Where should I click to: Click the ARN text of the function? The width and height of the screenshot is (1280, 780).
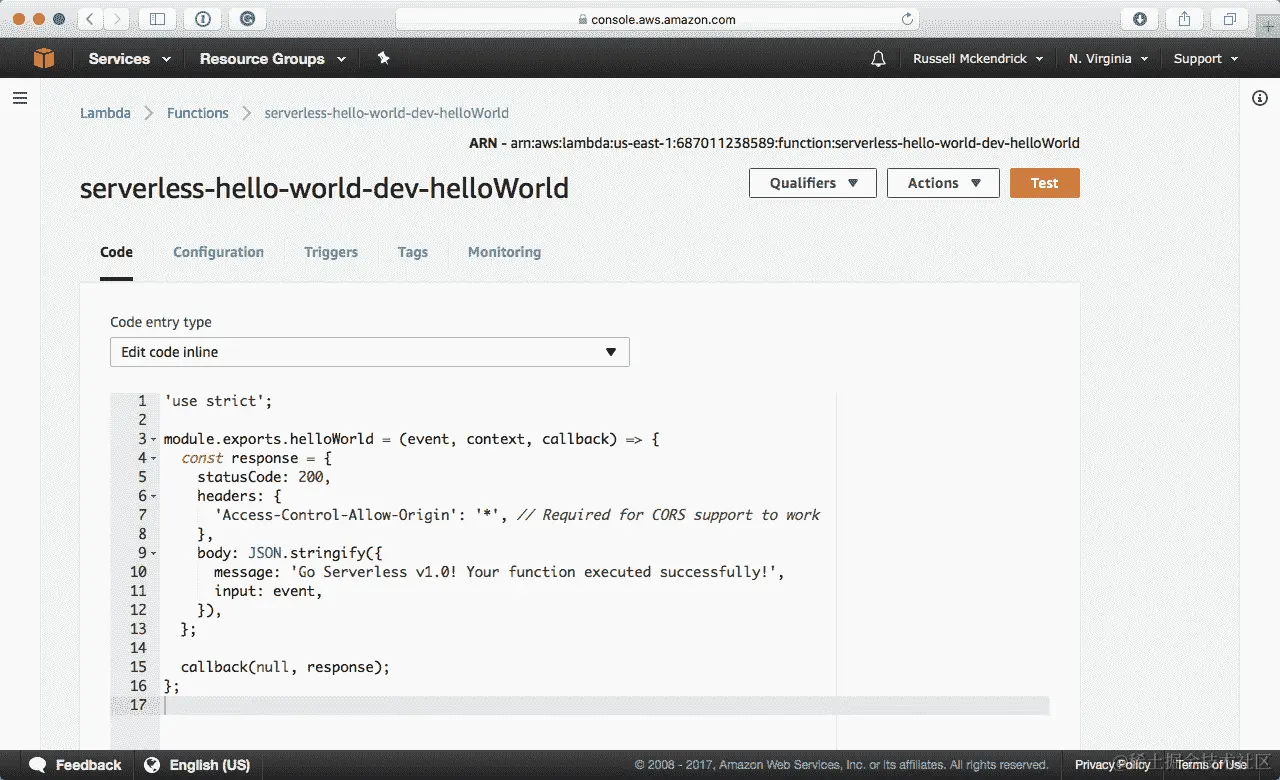774,143
